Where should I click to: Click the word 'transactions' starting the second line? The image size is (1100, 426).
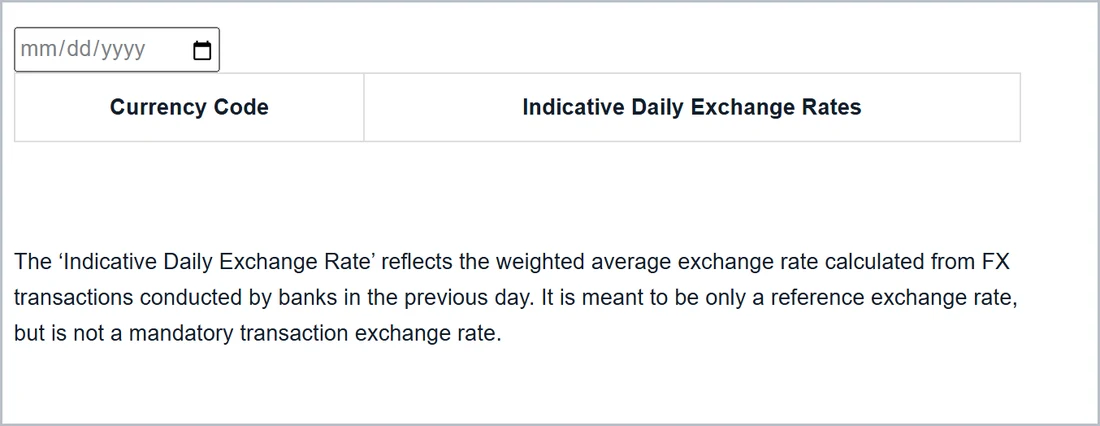tap(74, 298)
